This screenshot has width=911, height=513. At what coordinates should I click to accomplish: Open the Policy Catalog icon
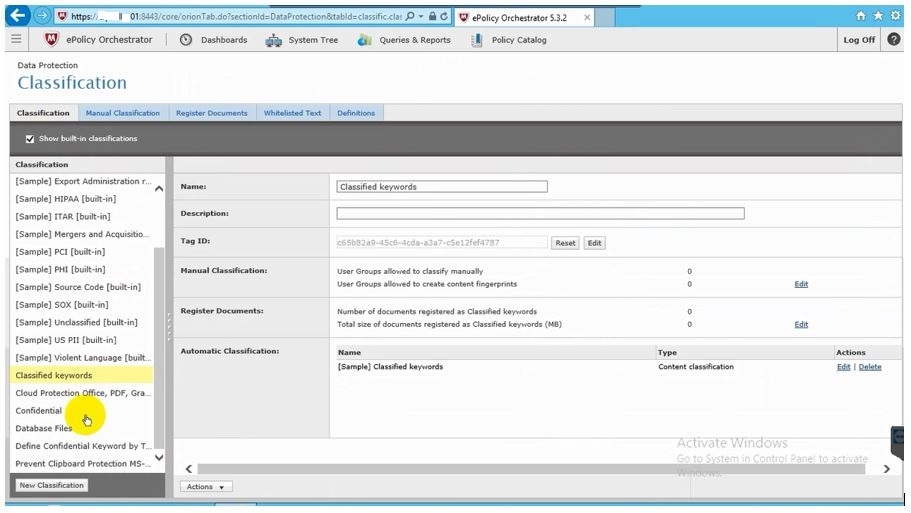click(476, 40)
